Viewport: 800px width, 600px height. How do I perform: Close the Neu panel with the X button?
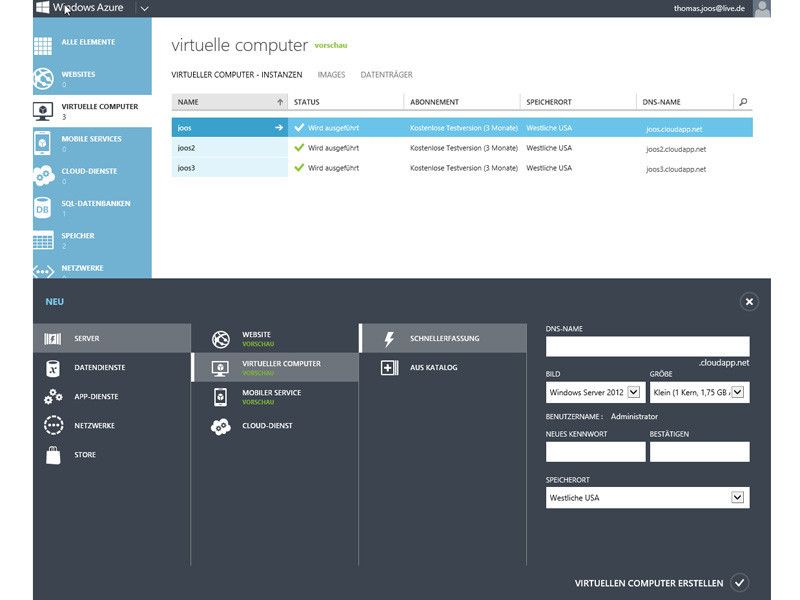click(x=749, y=302)
